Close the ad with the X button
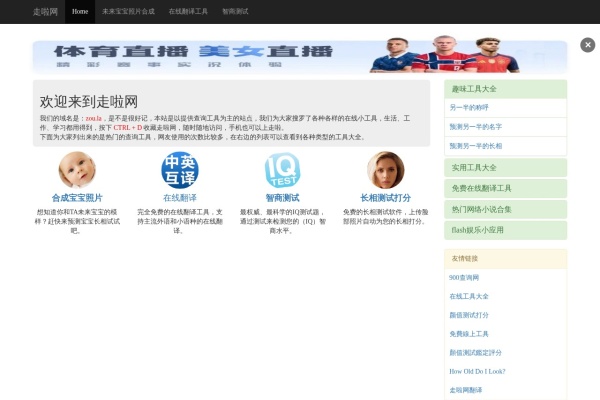 [x=588, y=45]
